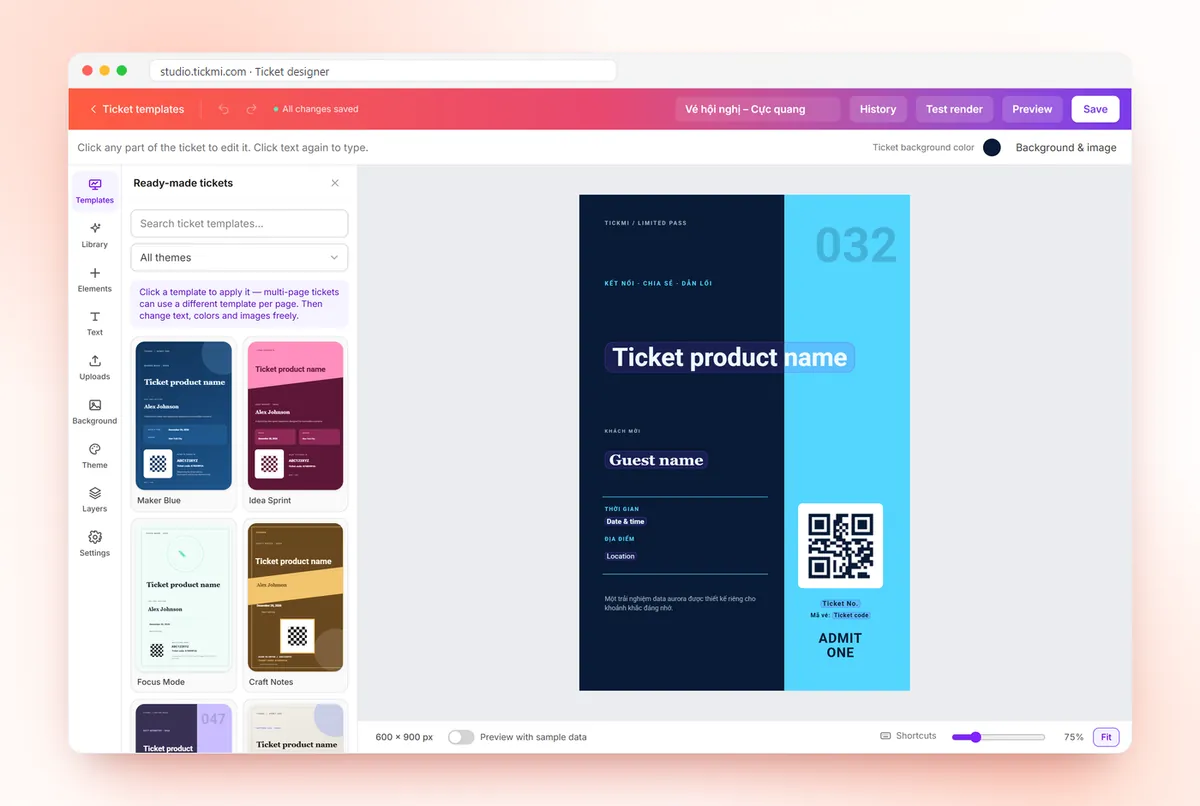The height and width of the screenshot is (806, 1200).
Task: Click the redo arrow icon
Action: (x=251, y=109)
